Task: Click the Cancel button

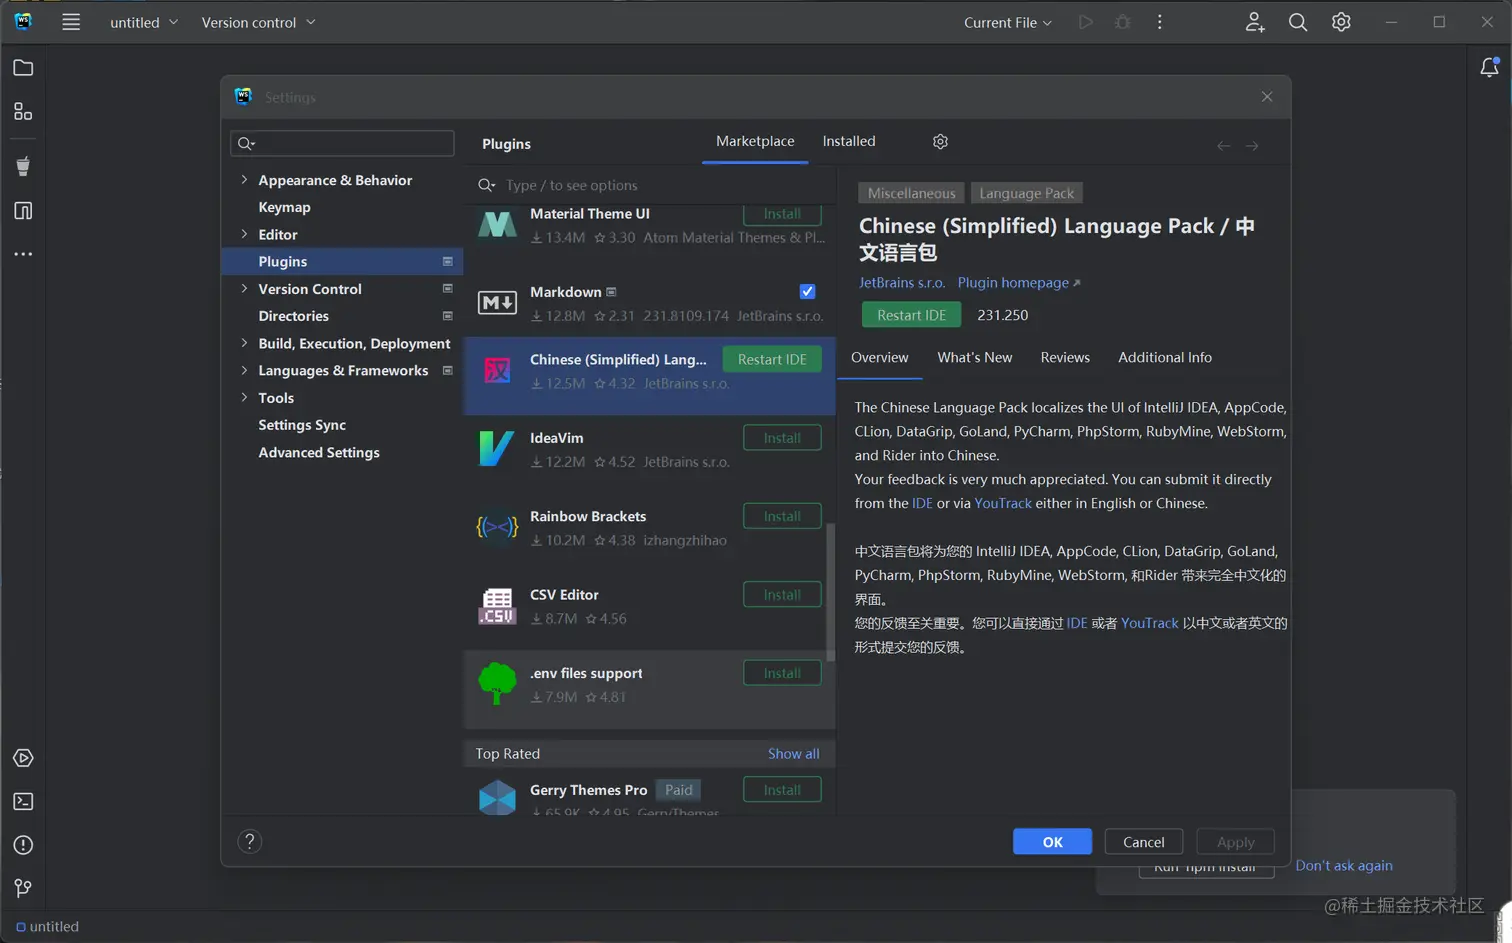Action: pyautogui.click(x=1144, y=842)
